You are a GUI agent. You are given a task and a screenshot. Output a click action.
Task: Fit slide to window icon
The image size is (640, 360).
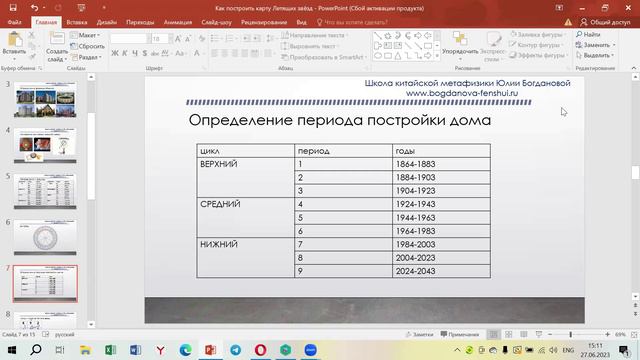(x=634, y=334)
